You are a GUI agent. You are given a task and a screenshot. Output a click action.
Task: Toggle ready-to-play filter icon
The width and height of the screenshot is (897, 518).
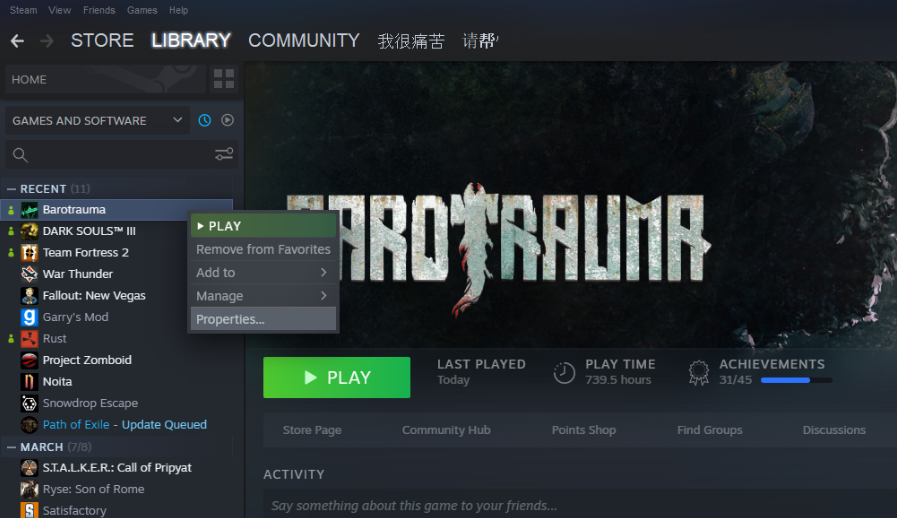tap(227, 120)
